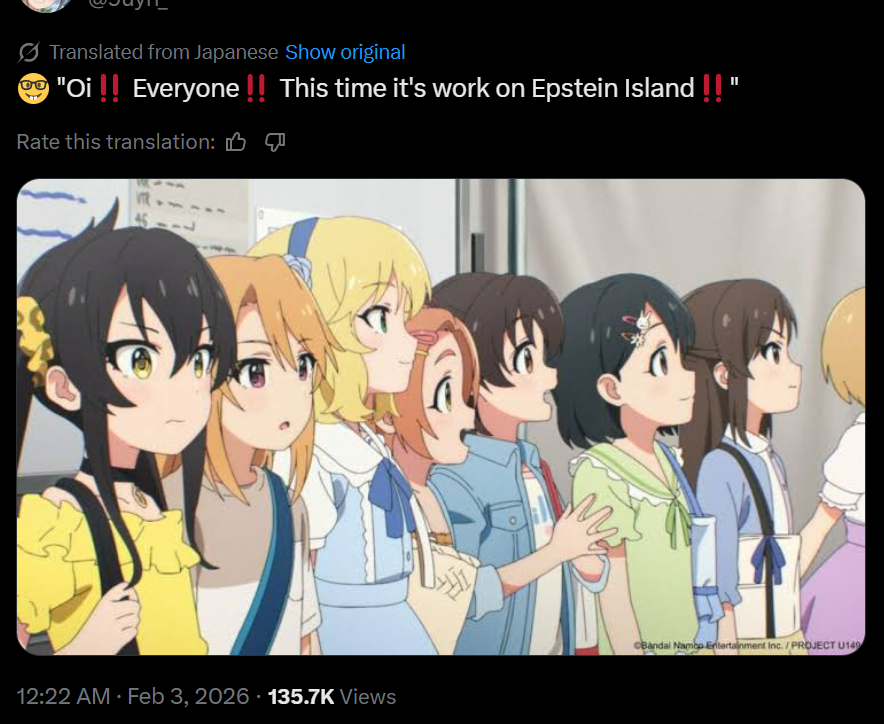Open the partially visible @ username handle
Viewport: 884px width, 724px height.
pyautogui.click(x=127, y=5)
